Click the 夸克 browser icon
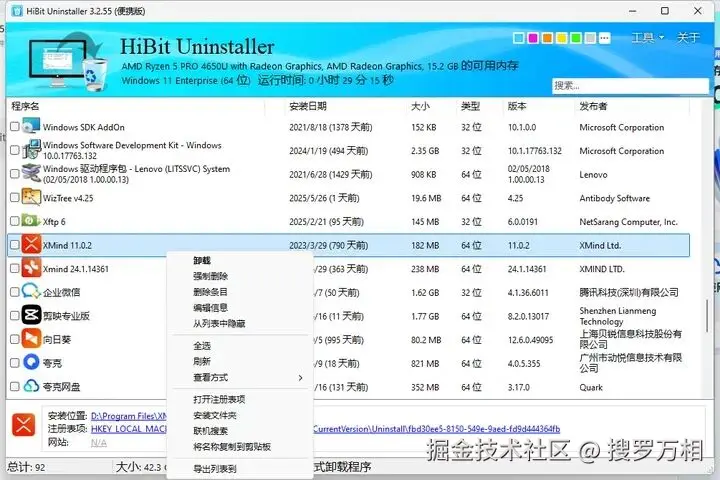The height and width of the screenshot is (480, 720). point(31,362)
